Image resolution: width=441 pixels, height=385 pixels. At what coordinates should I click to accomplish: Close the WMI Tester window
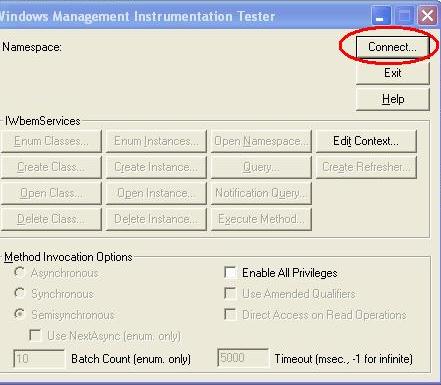pos(428,16)
